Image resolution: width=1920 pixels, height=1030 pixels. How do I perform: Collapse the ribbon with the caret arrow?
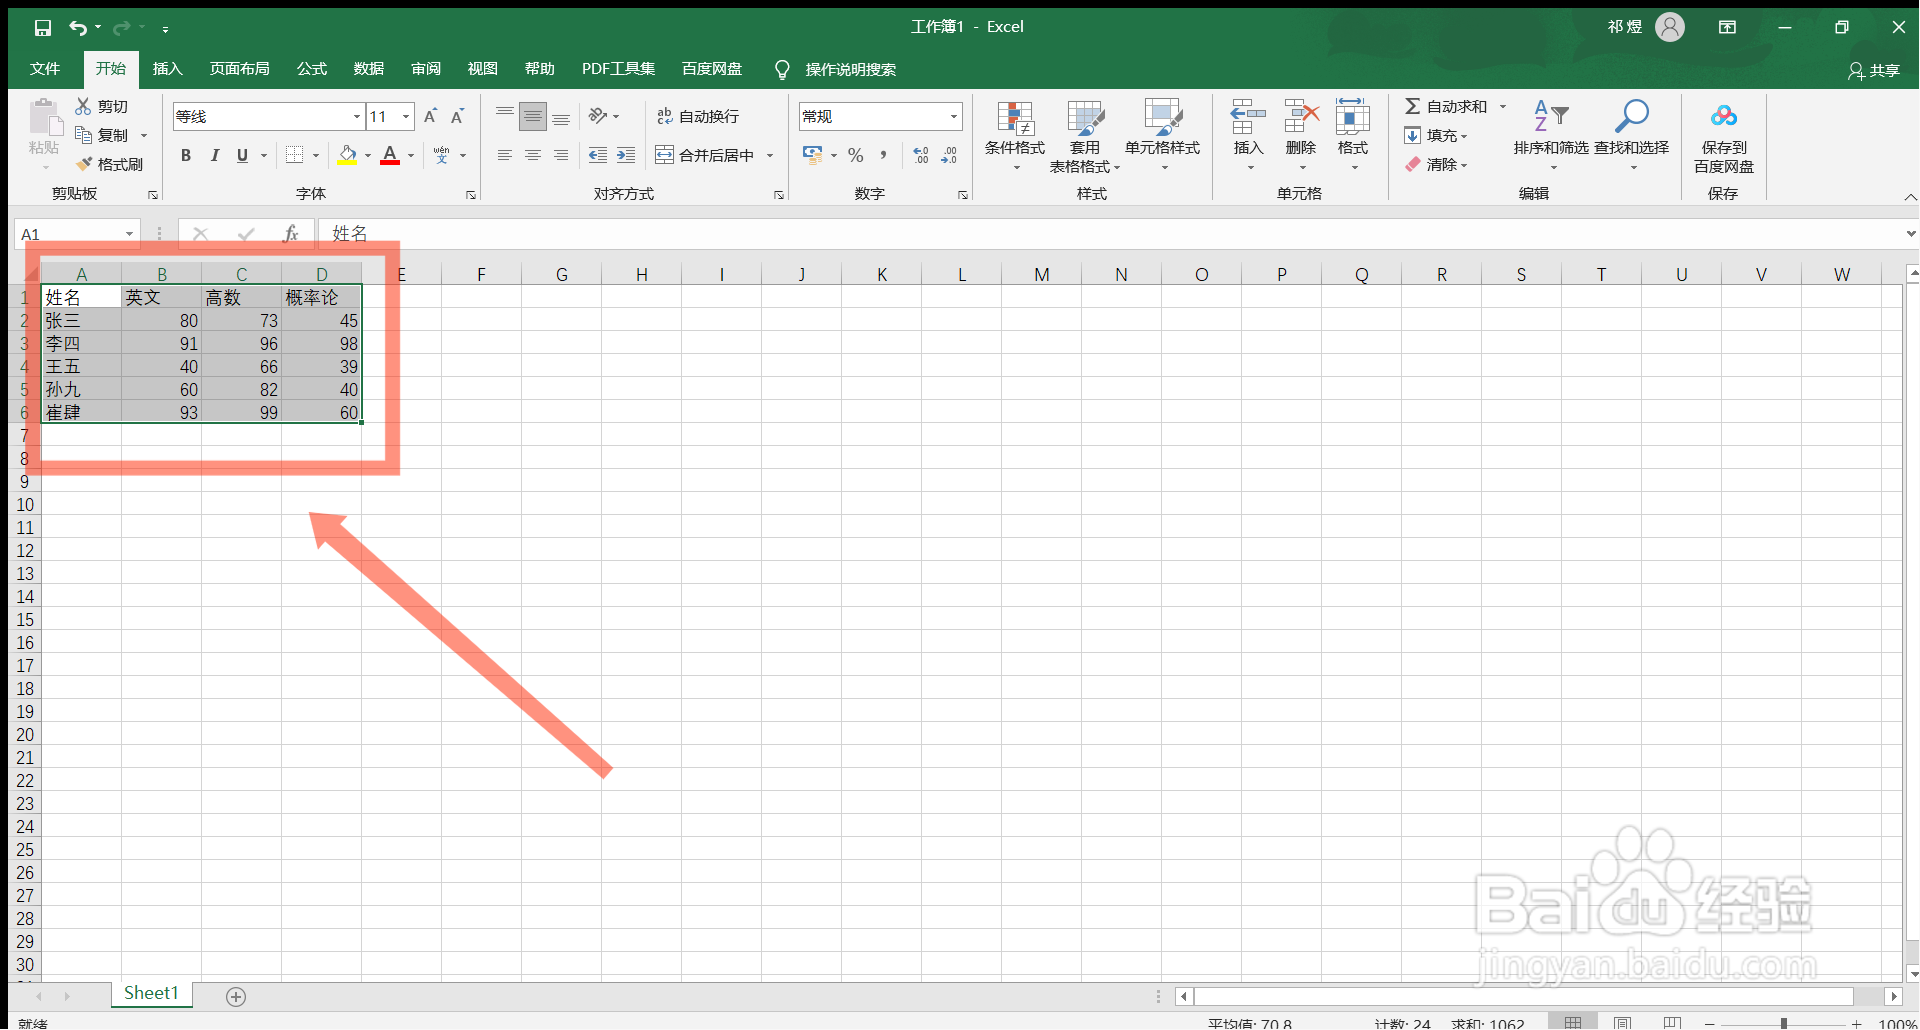click(1910, 197)
